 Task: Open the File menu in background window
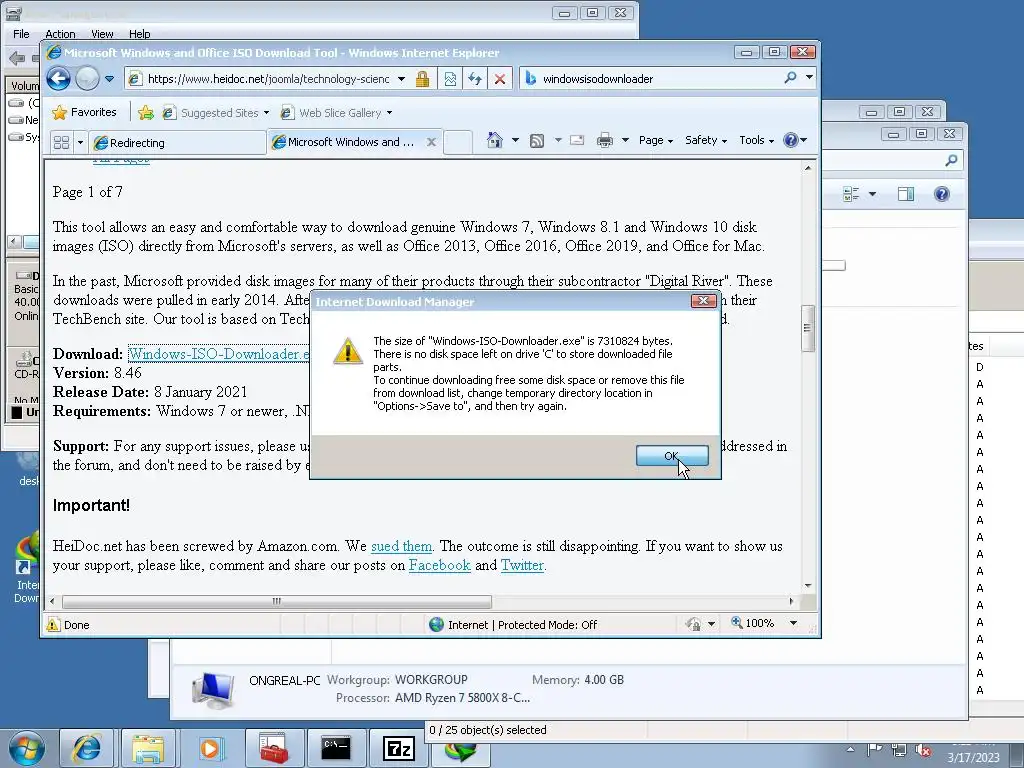click(21, 34)
